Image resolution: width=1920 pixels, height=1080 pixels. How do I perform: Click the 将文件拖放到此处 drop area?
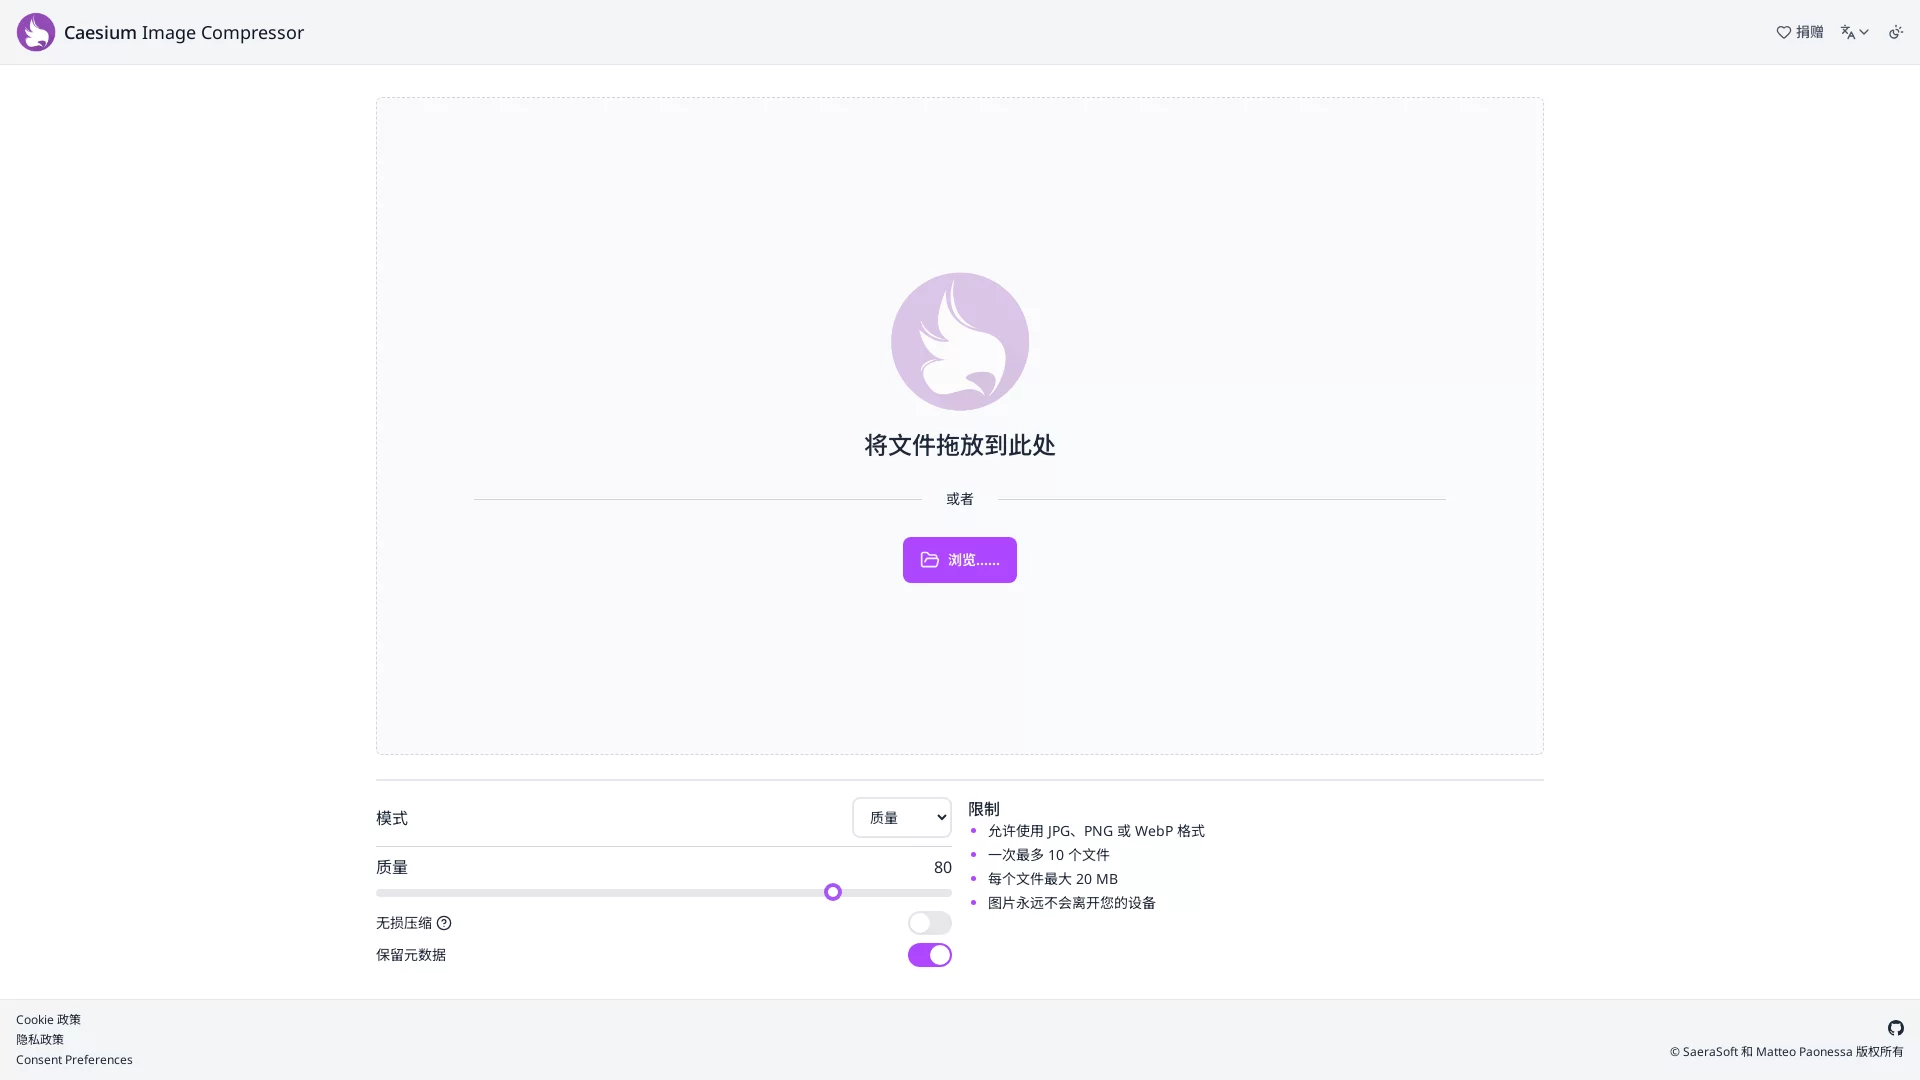[959, 445]
